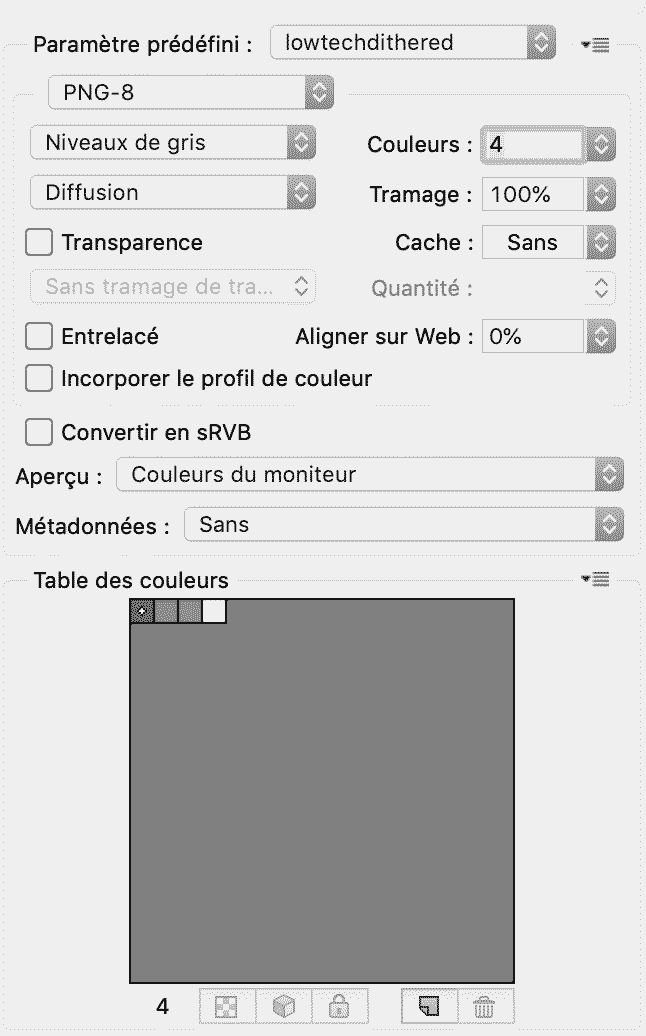Check Incorporer le profil de couleur
The image size is (646, 1036).
coord(39,379)
